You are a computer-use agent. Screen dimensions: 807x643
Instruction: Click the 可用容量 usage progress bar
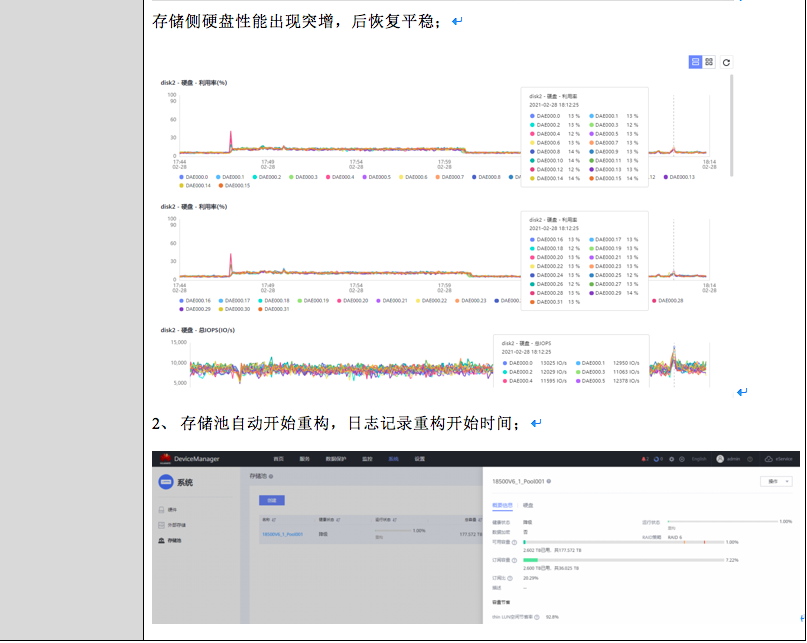[623, 542]
